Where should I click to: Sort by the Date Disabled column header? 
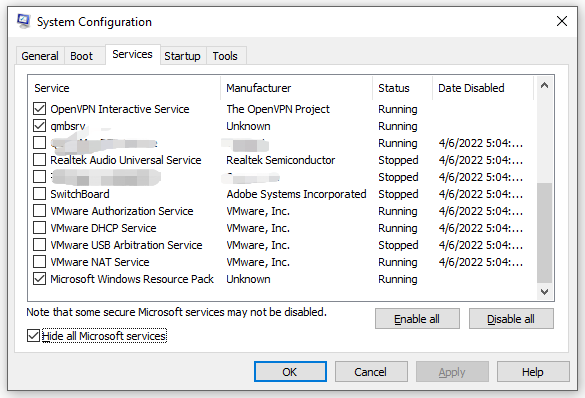click(483, 88)
